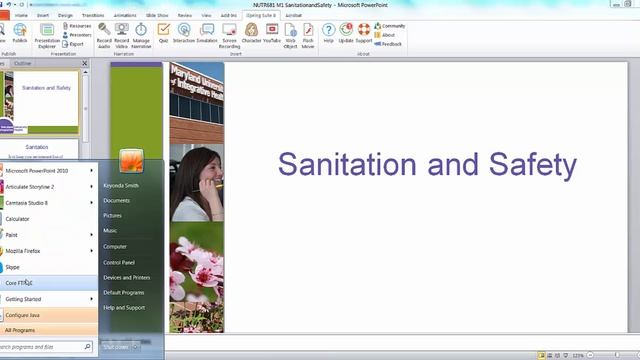
Task: Open the Undo dropdown arrow in quick access toolbar
Action: click(15, 4)
